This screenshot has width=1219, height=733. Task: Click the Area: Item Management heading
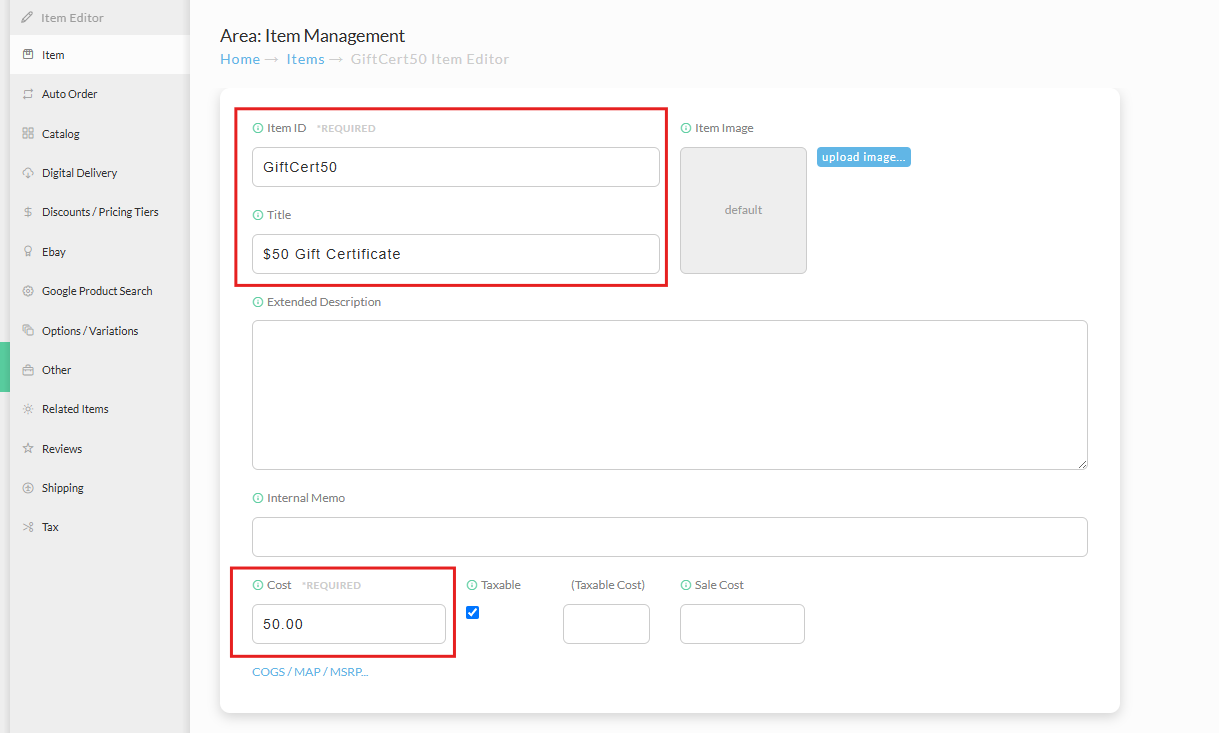pyautogui.click(x=313, y=36)
